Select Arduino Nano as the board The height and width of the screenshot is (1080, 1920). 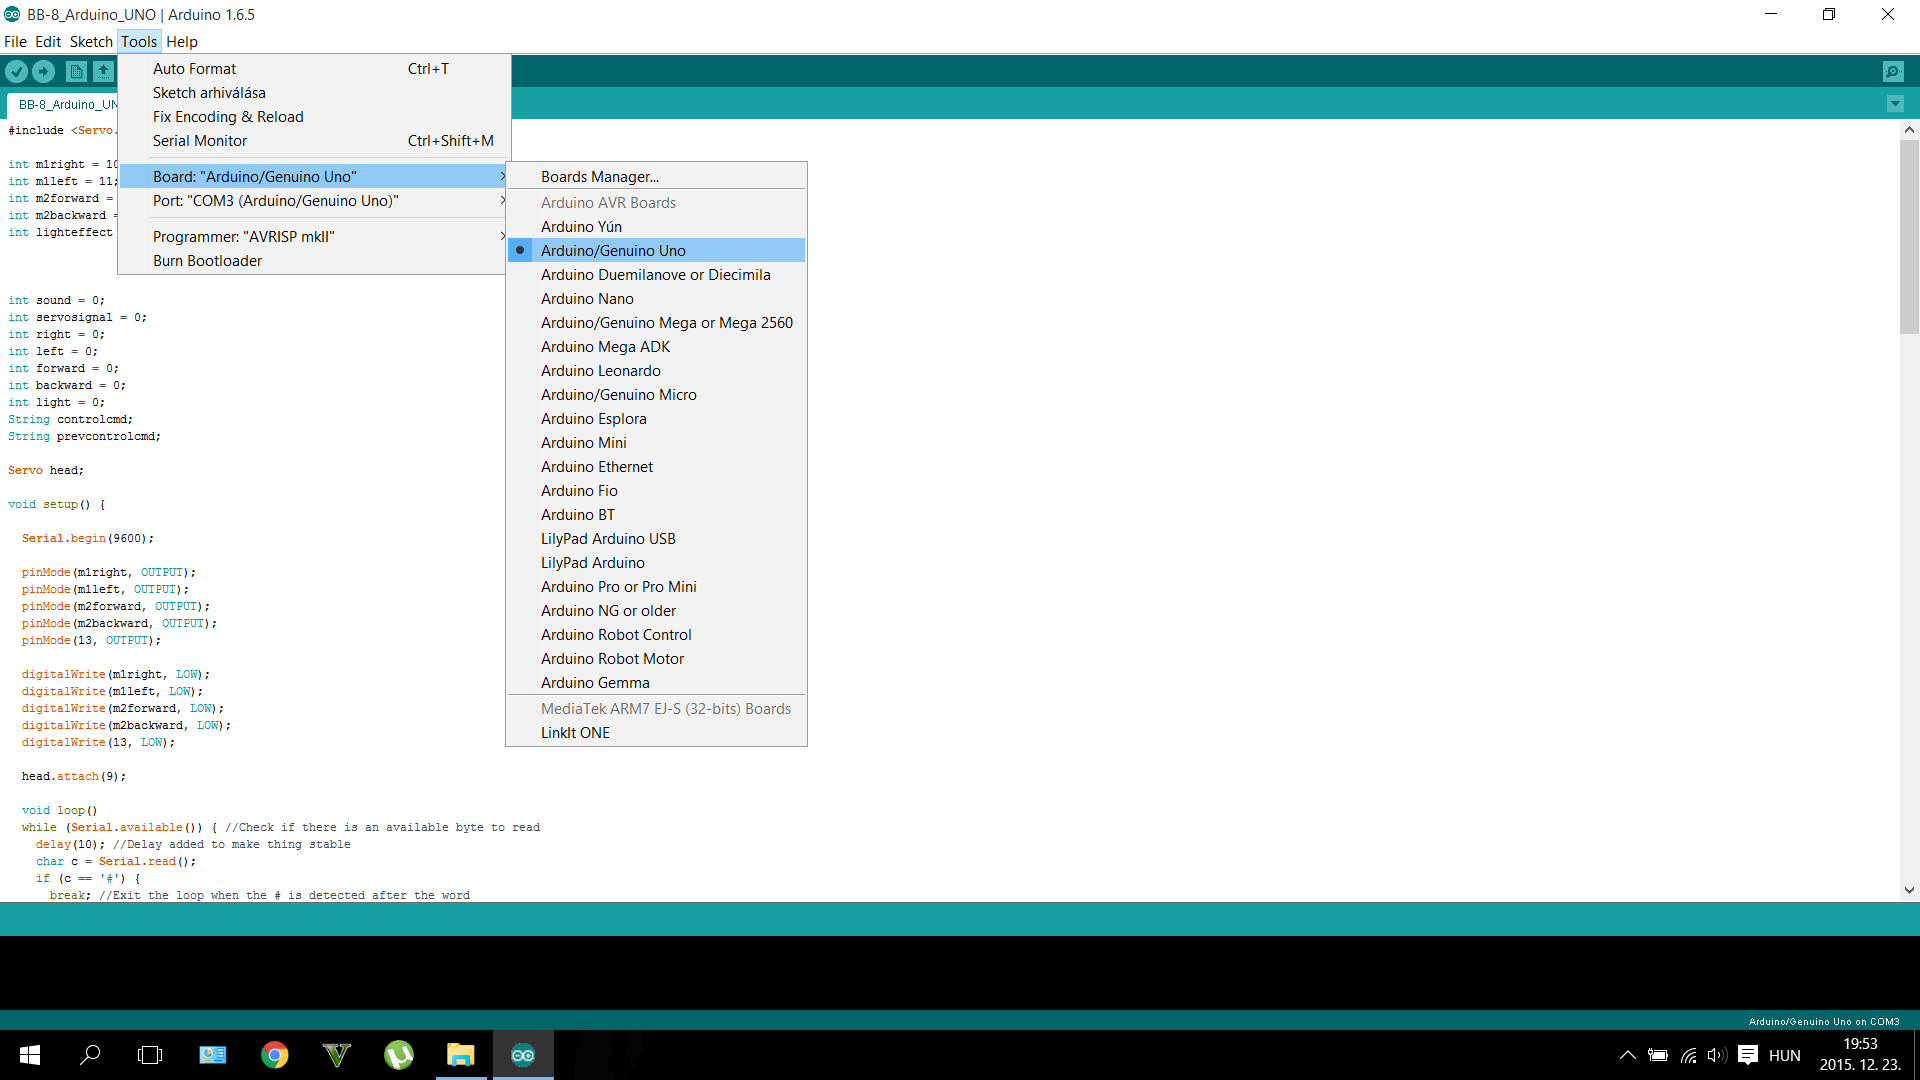click(x=587, y=299)
